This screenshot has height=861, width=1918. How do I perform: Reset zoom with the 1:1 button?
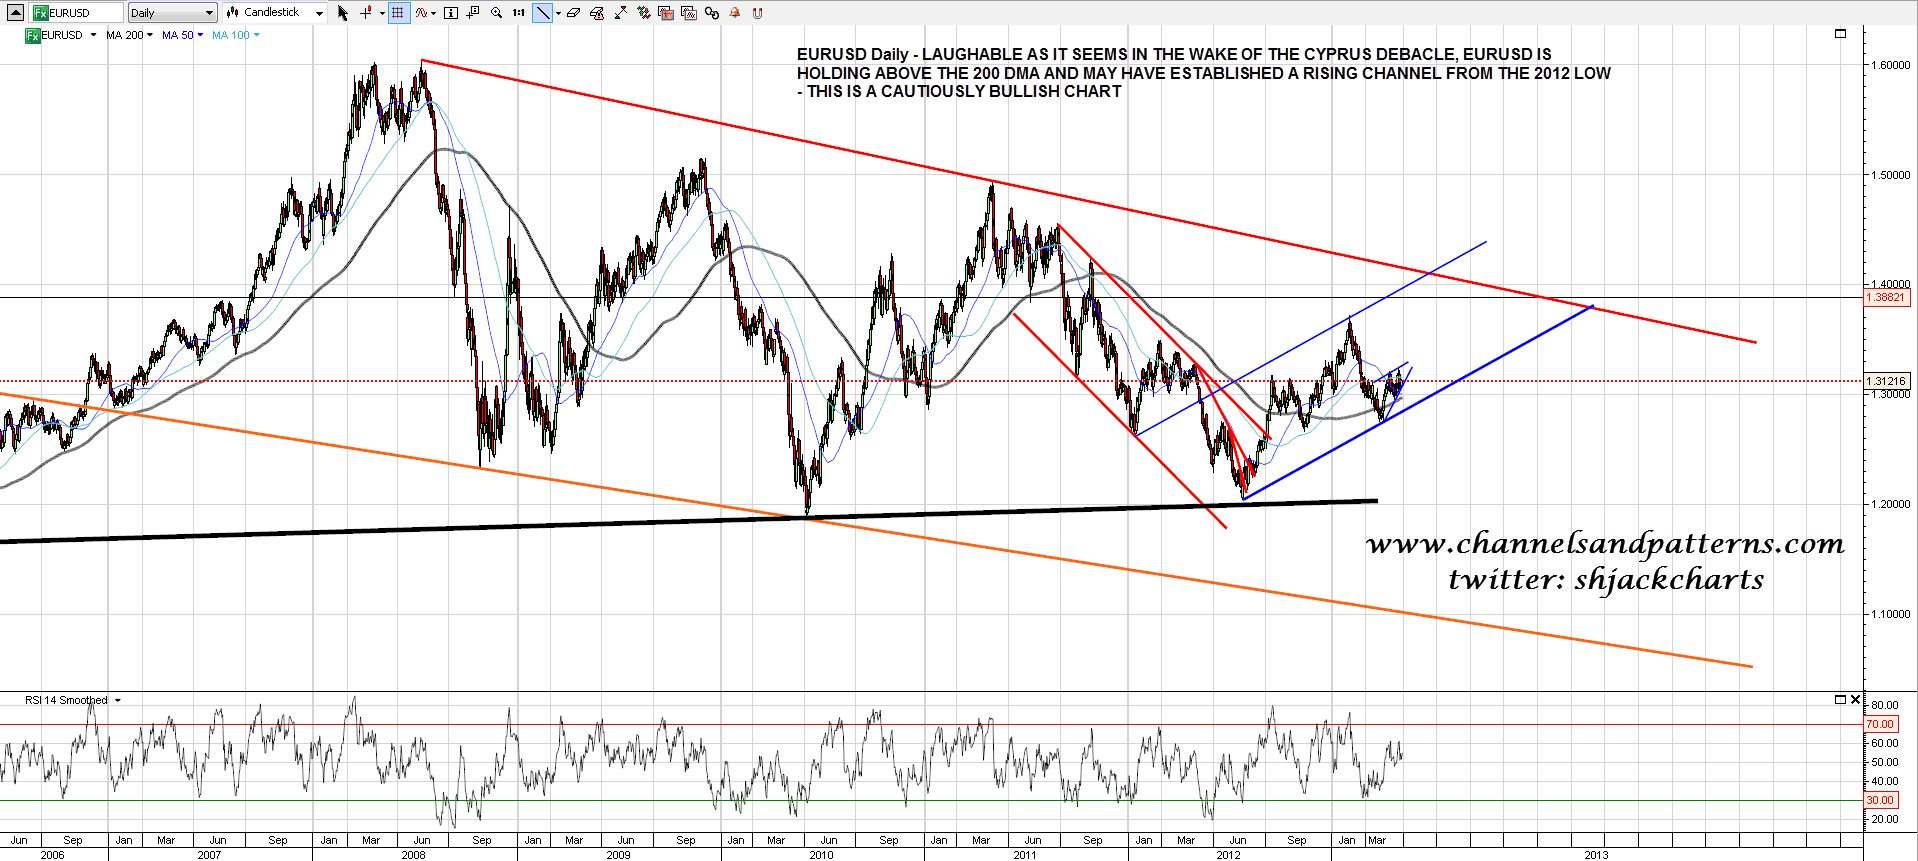coord(518,13)
